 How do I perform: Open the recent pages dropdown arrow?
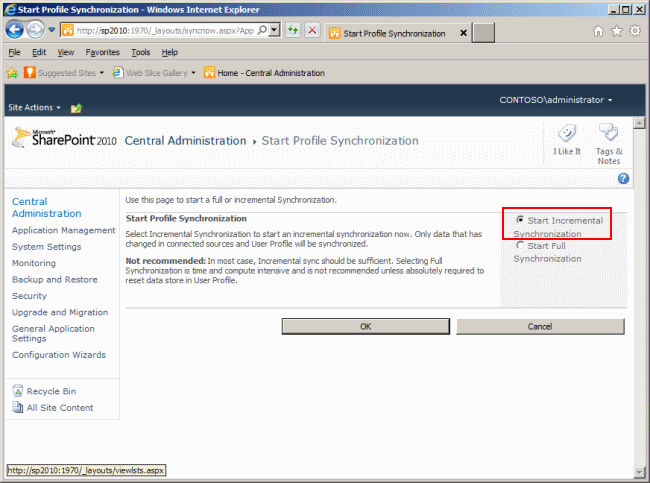(52, 30)
